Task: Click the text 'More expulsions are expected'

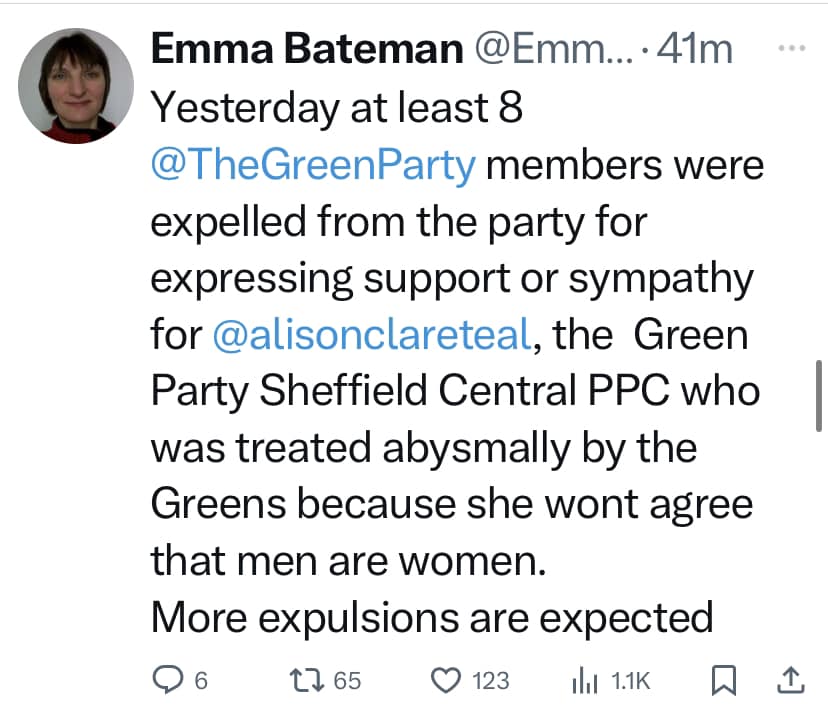Action: [431, 618]
